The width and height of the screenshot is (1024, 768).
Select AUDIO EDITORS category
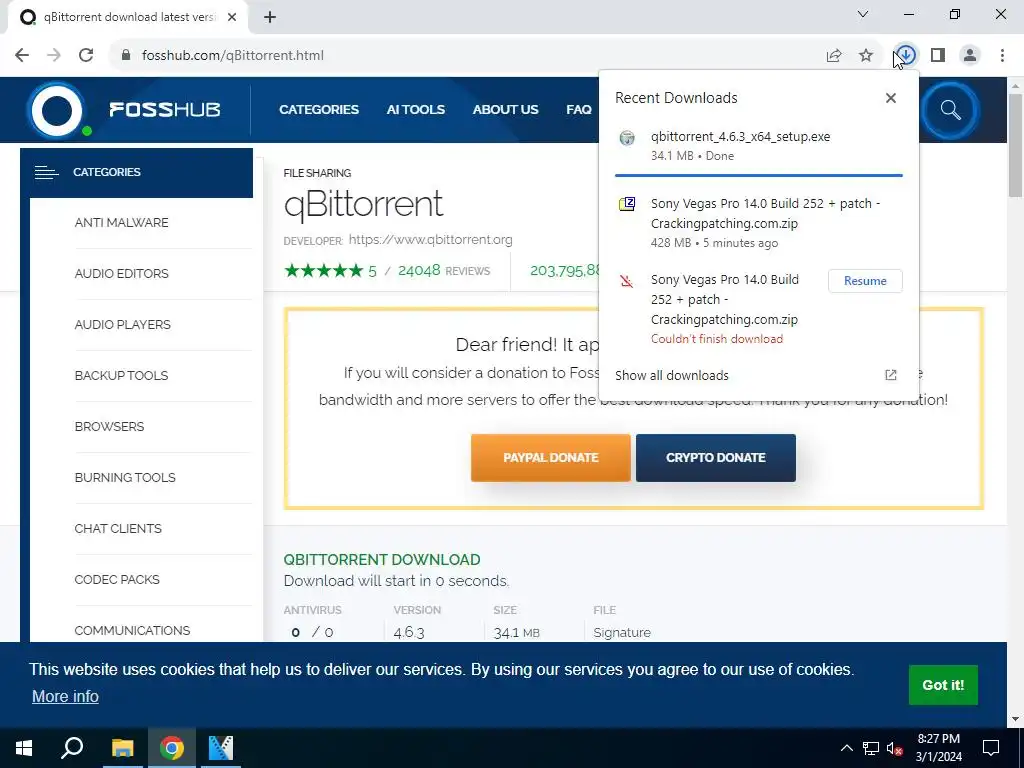[121, 274]
